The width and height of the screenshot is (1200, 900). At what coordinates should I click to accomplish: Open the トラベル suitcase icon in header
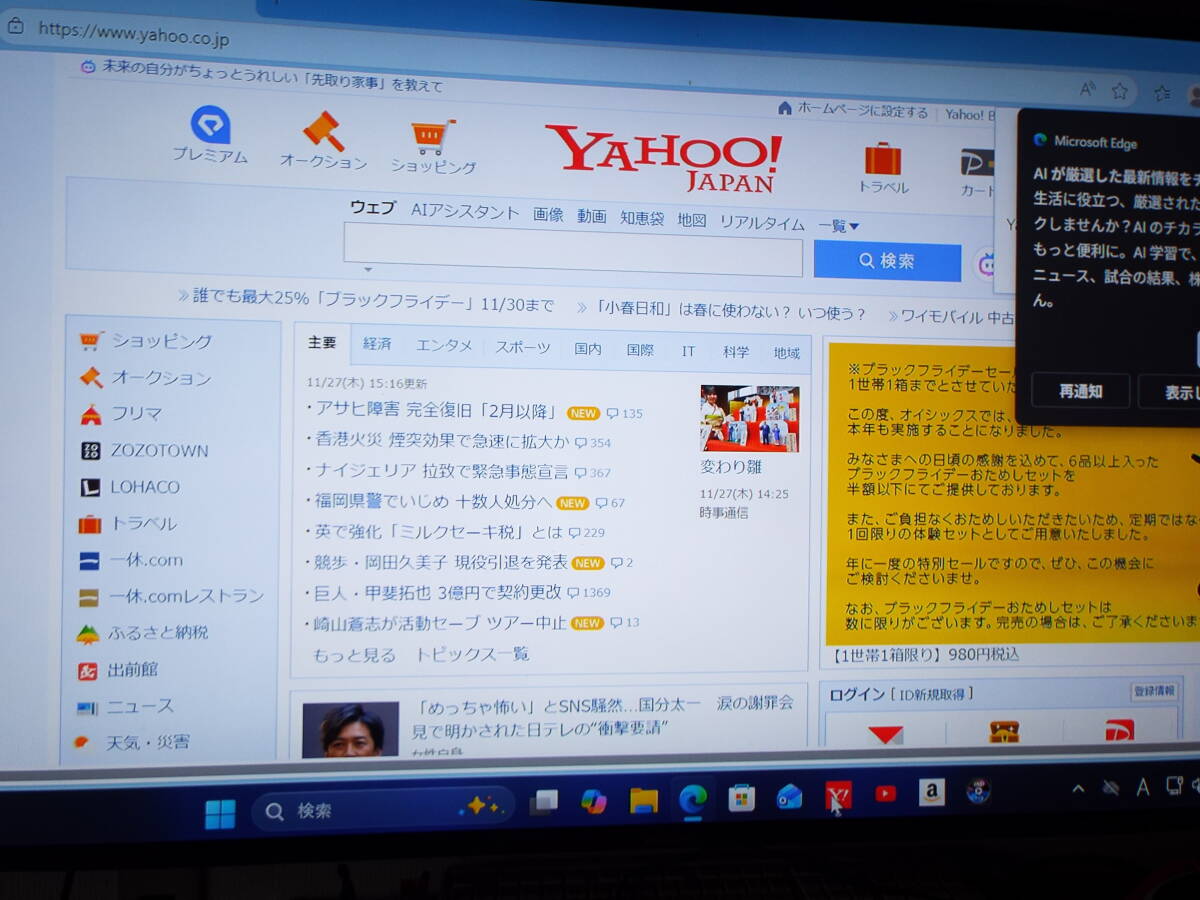[x=883, y=158]
